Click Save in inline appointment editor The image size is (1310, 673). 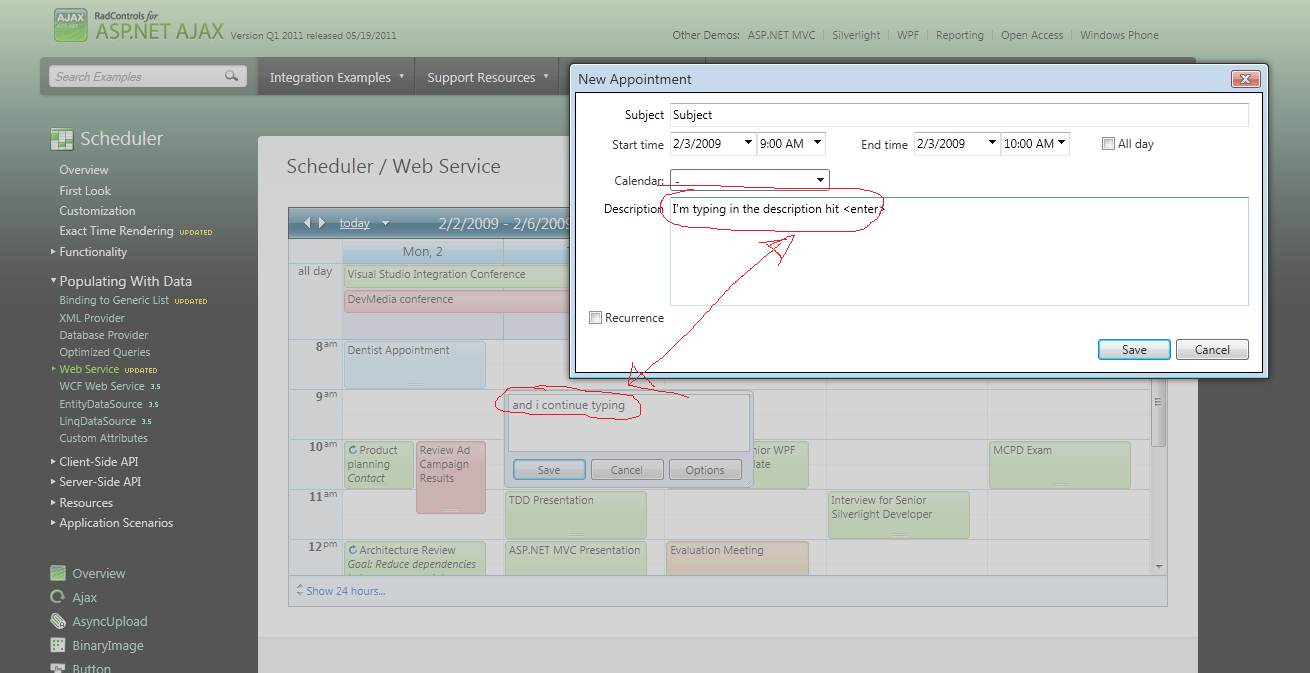click(x=549, y=470)
